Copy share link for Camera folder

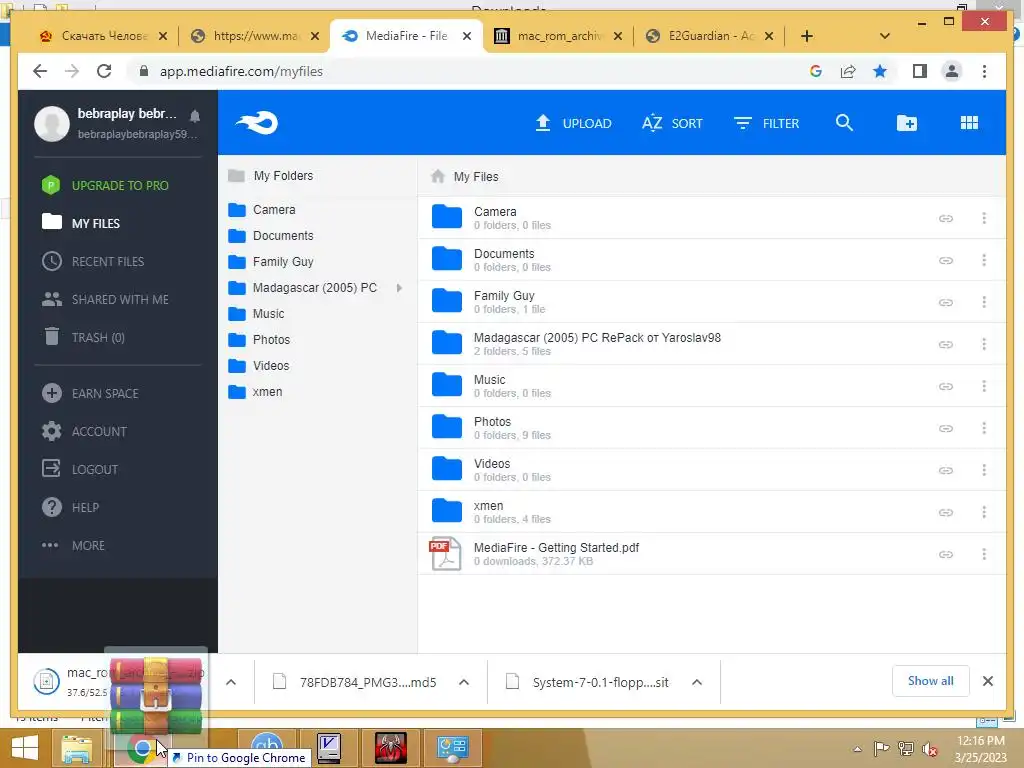[946, 218]
